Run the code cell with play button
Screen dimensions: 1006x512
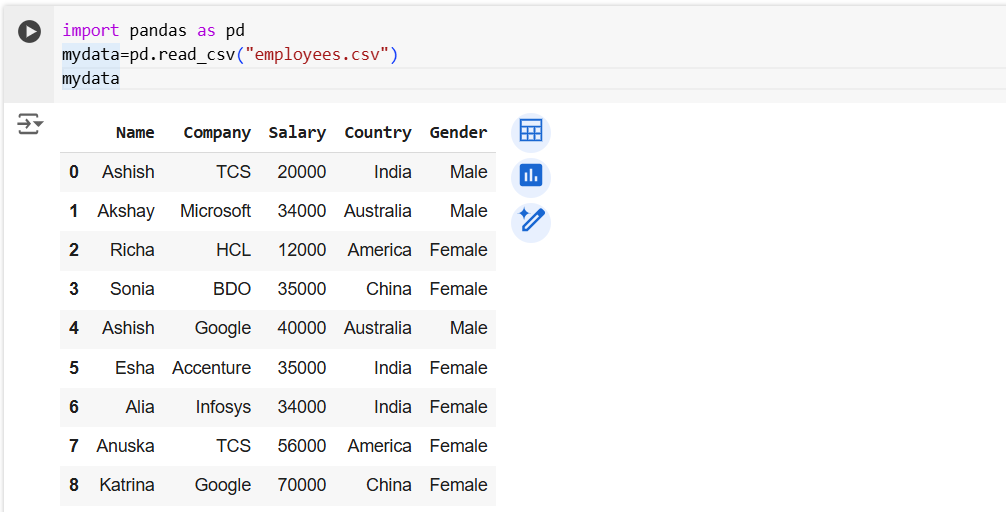[x=30, y=32]
